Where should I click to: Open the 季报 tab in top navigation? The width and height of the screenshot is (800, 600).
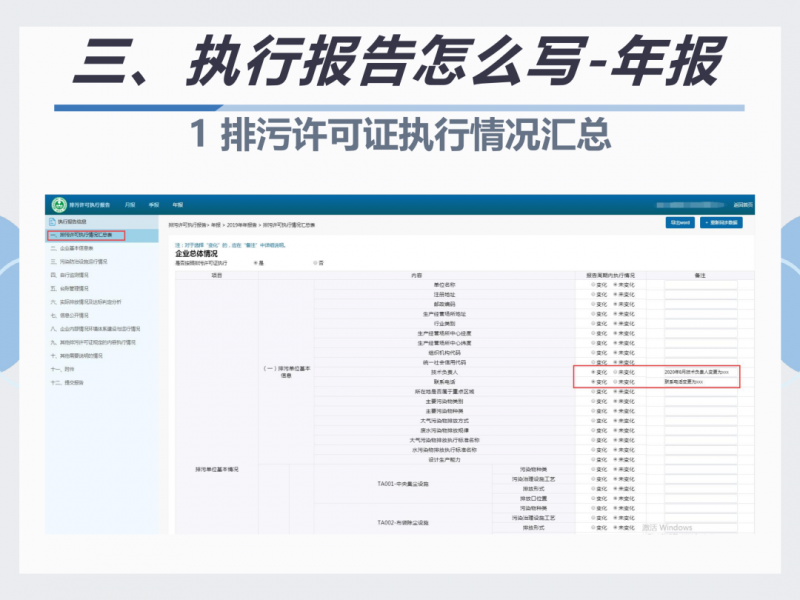point(154,205)
